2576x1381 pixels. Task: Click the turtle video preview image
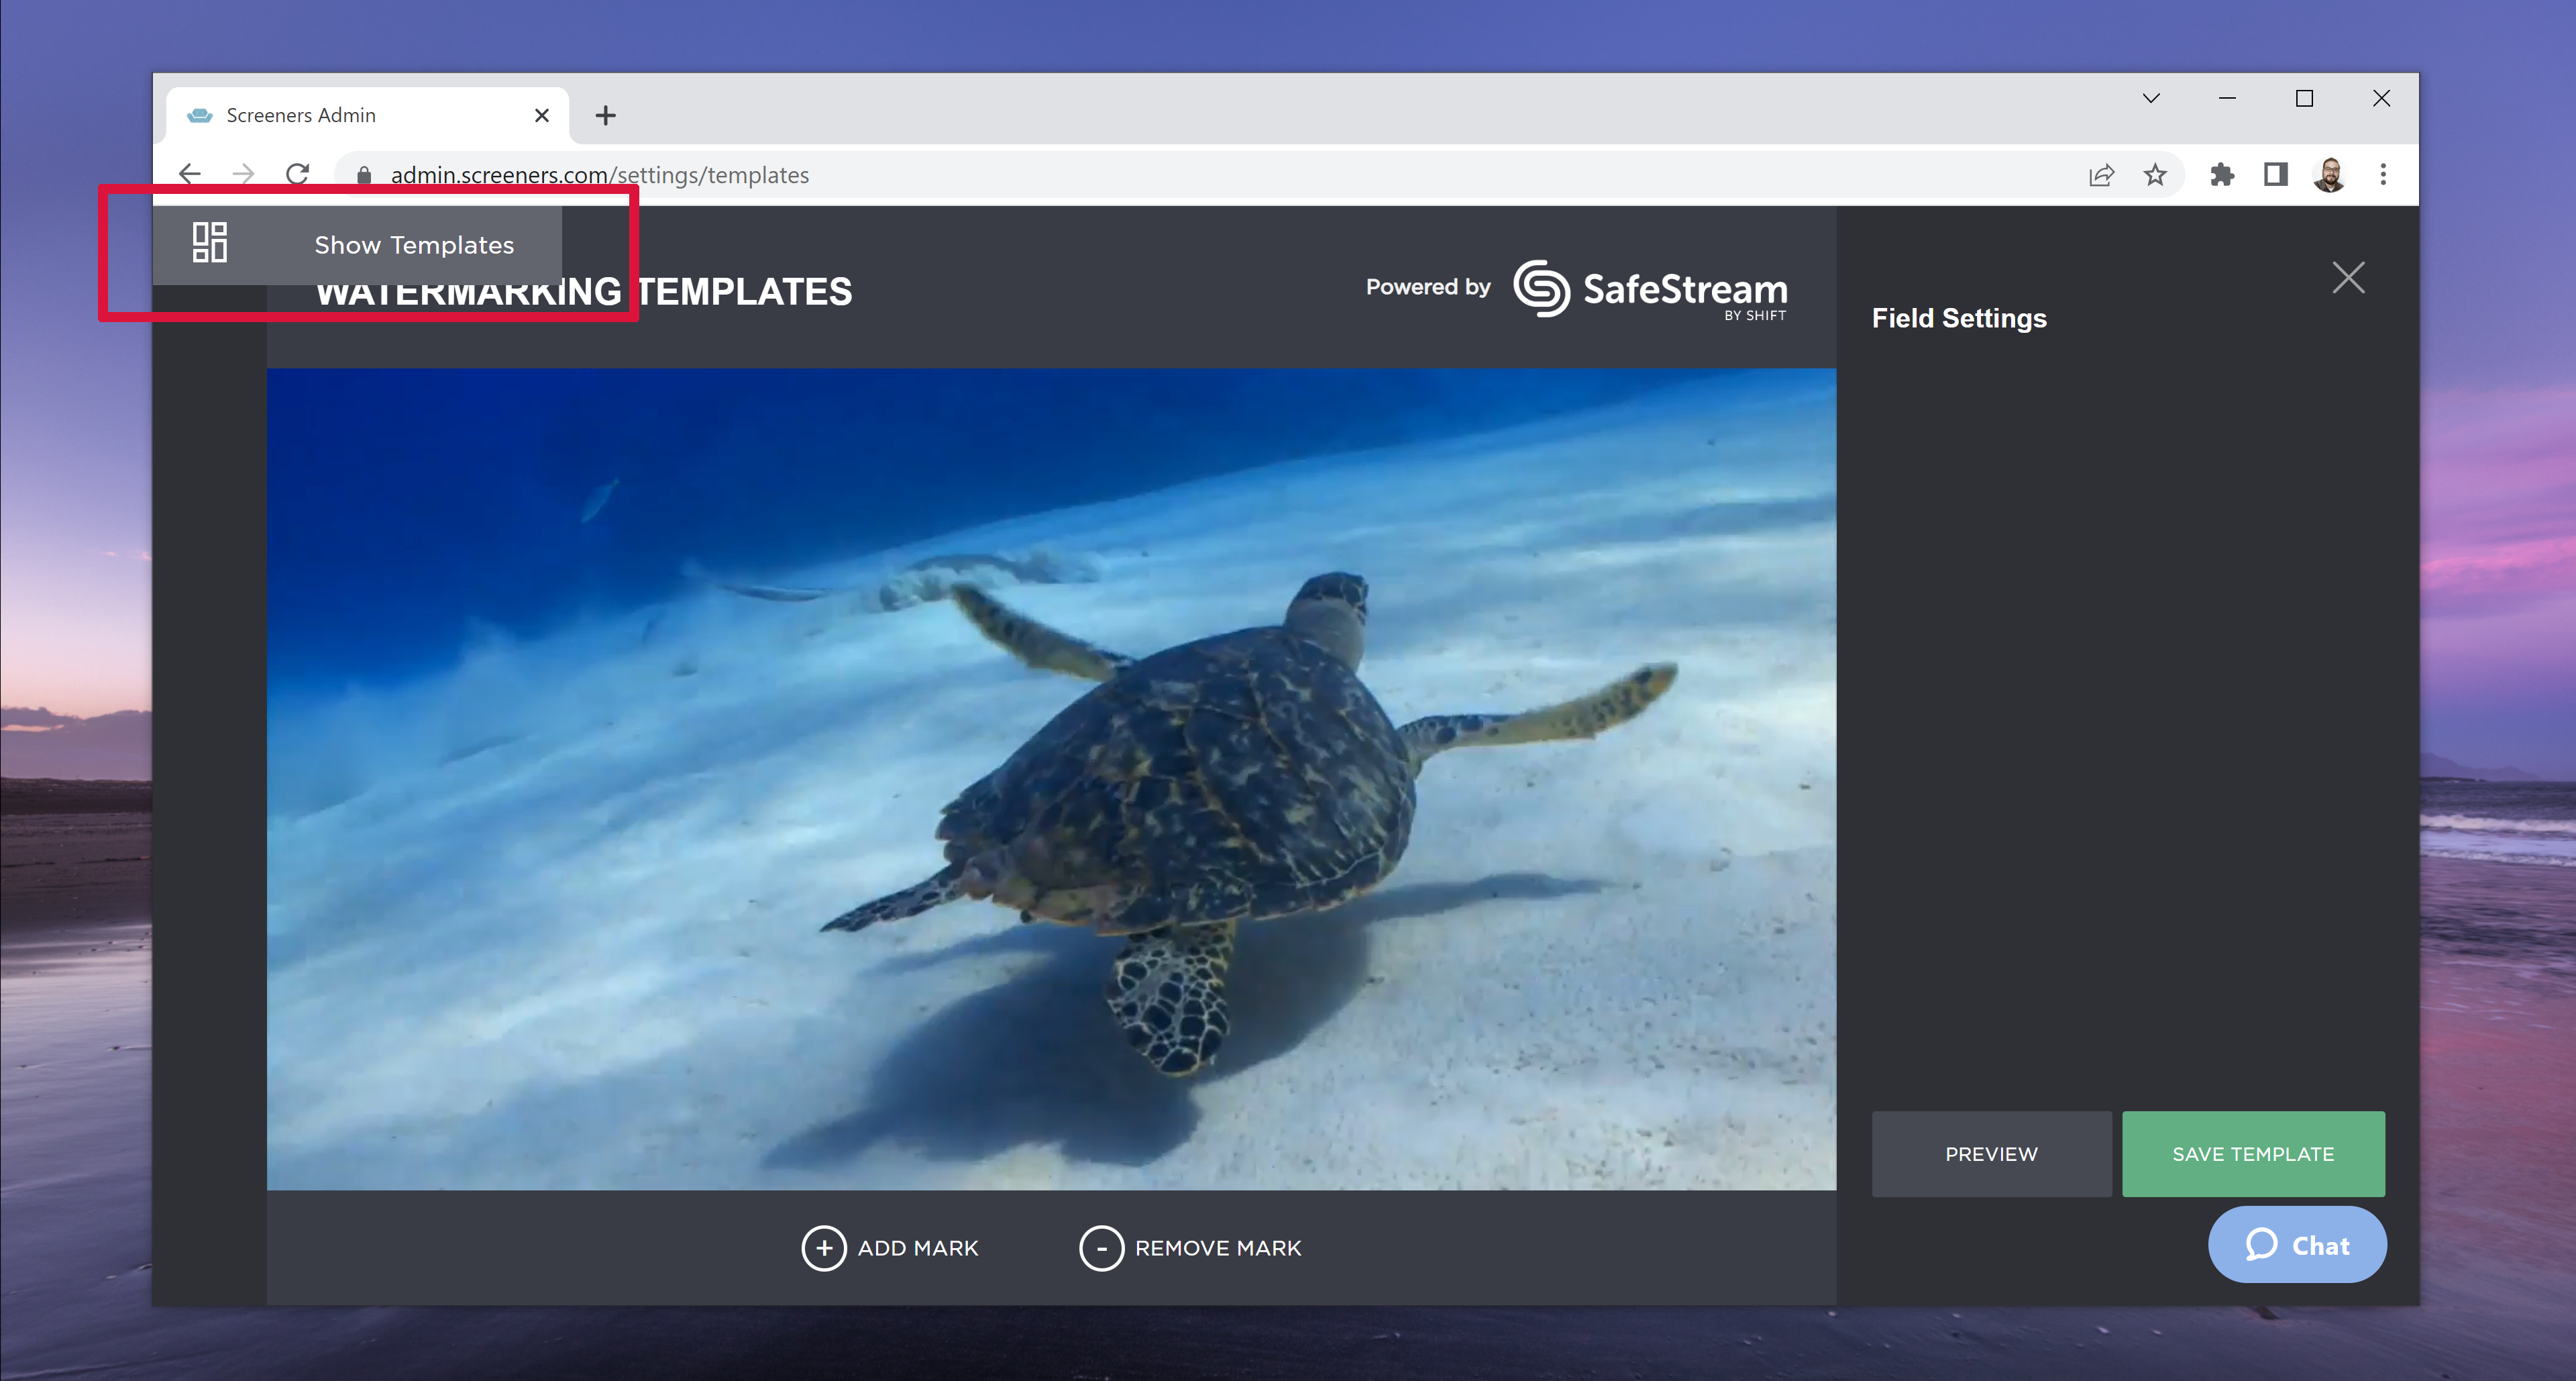tap(1050, 780)
